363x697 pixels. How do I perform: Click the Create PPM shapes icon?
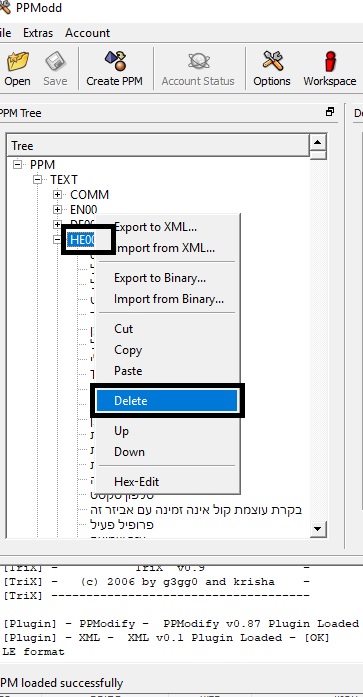(x=115, y=61)
